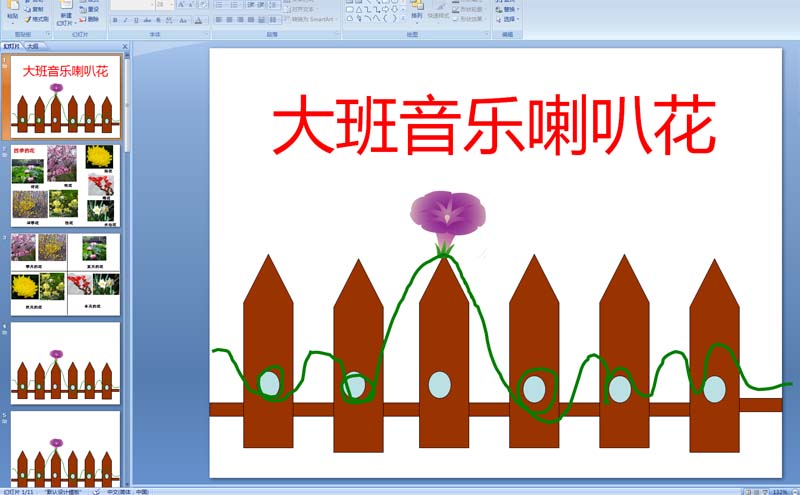The image size is (800, 495).
Task: Select the left brace shape
Action: click(385, 18)
